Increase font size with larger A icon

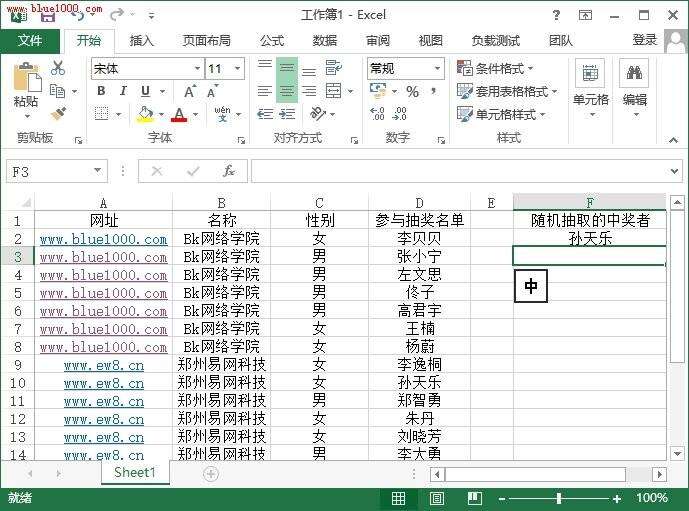tap(189, 91)
